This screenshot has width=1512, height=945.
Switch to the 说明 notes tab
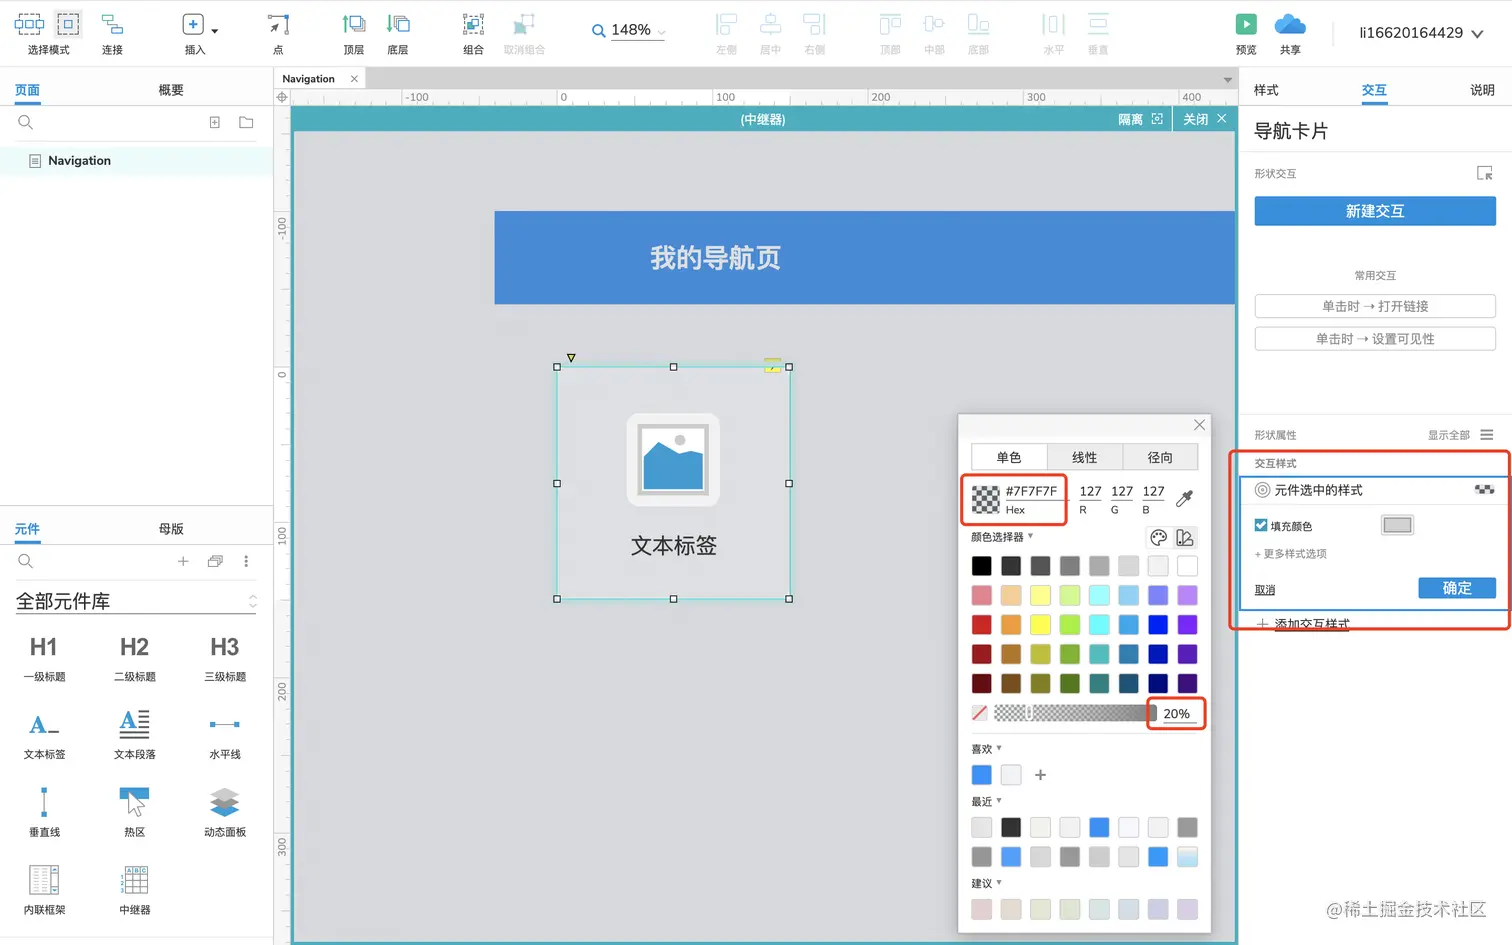[1482, 90]
